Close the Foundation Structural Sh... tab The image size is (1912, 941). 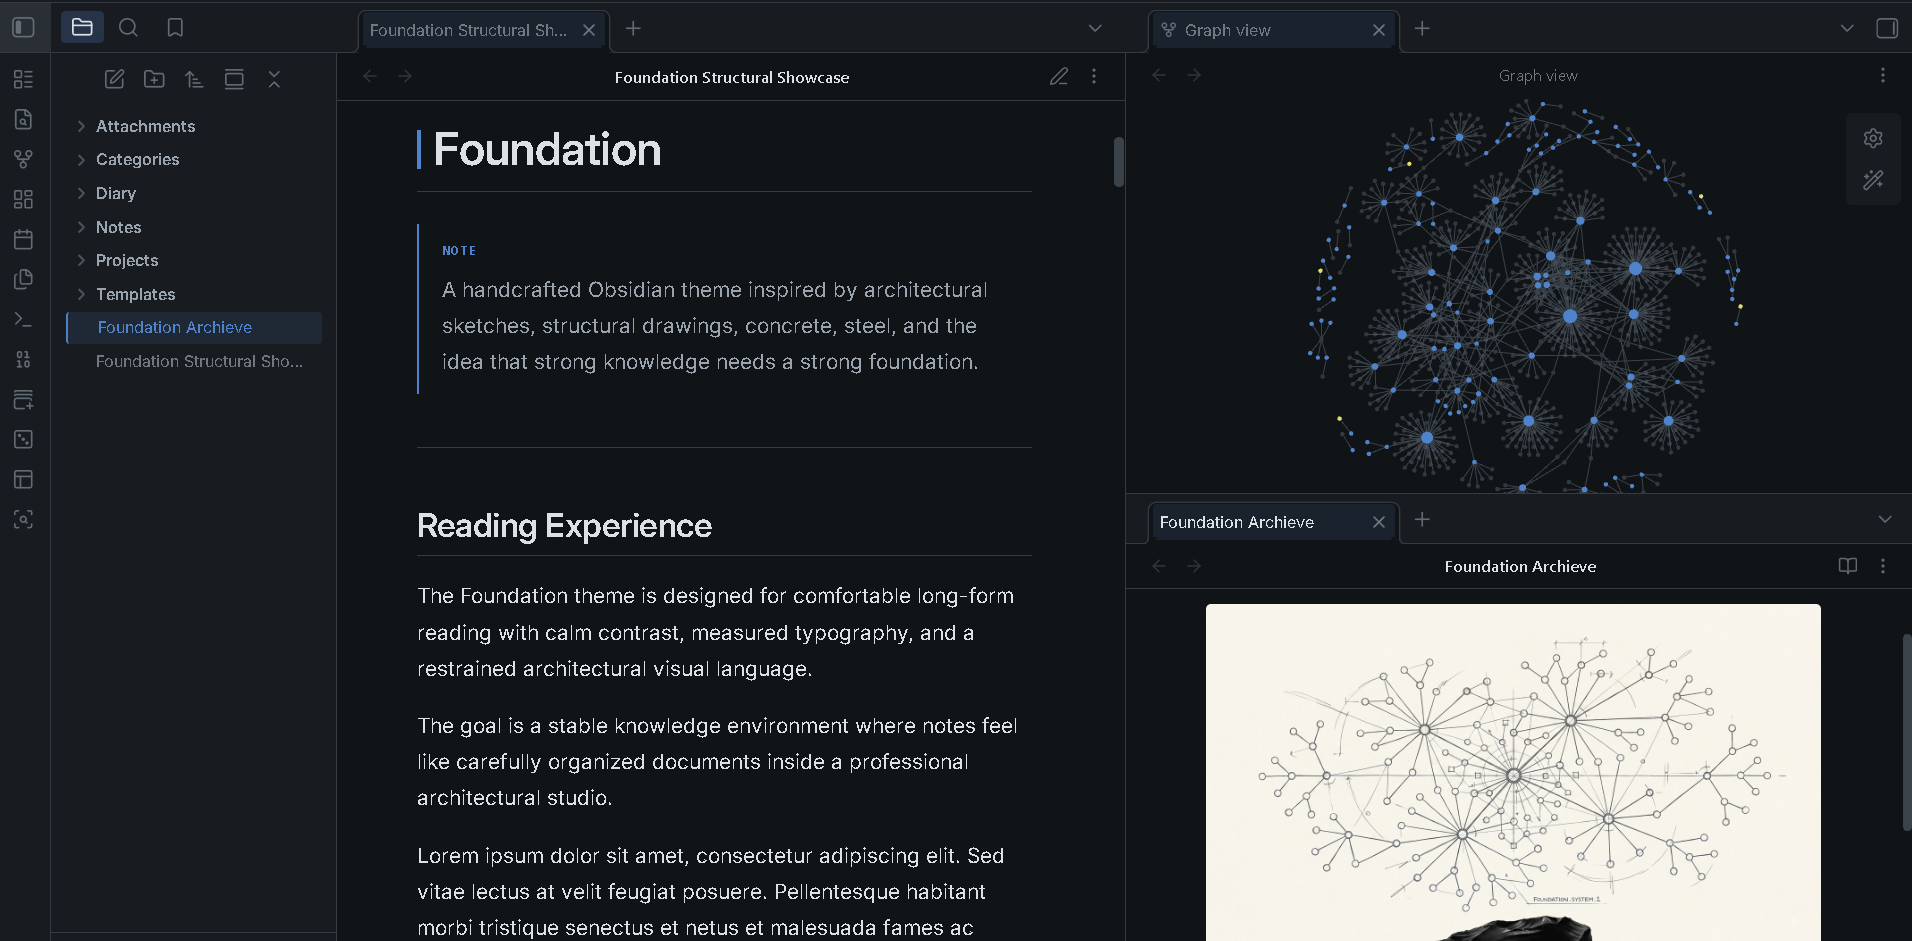(589, 30)
